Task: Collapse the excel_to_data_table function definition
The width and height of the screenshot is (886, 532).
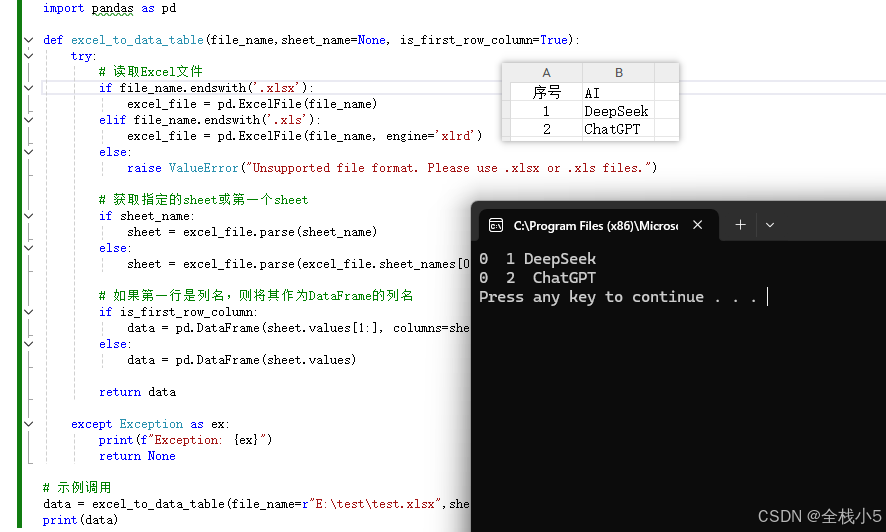Action: [x=28, y=40]
